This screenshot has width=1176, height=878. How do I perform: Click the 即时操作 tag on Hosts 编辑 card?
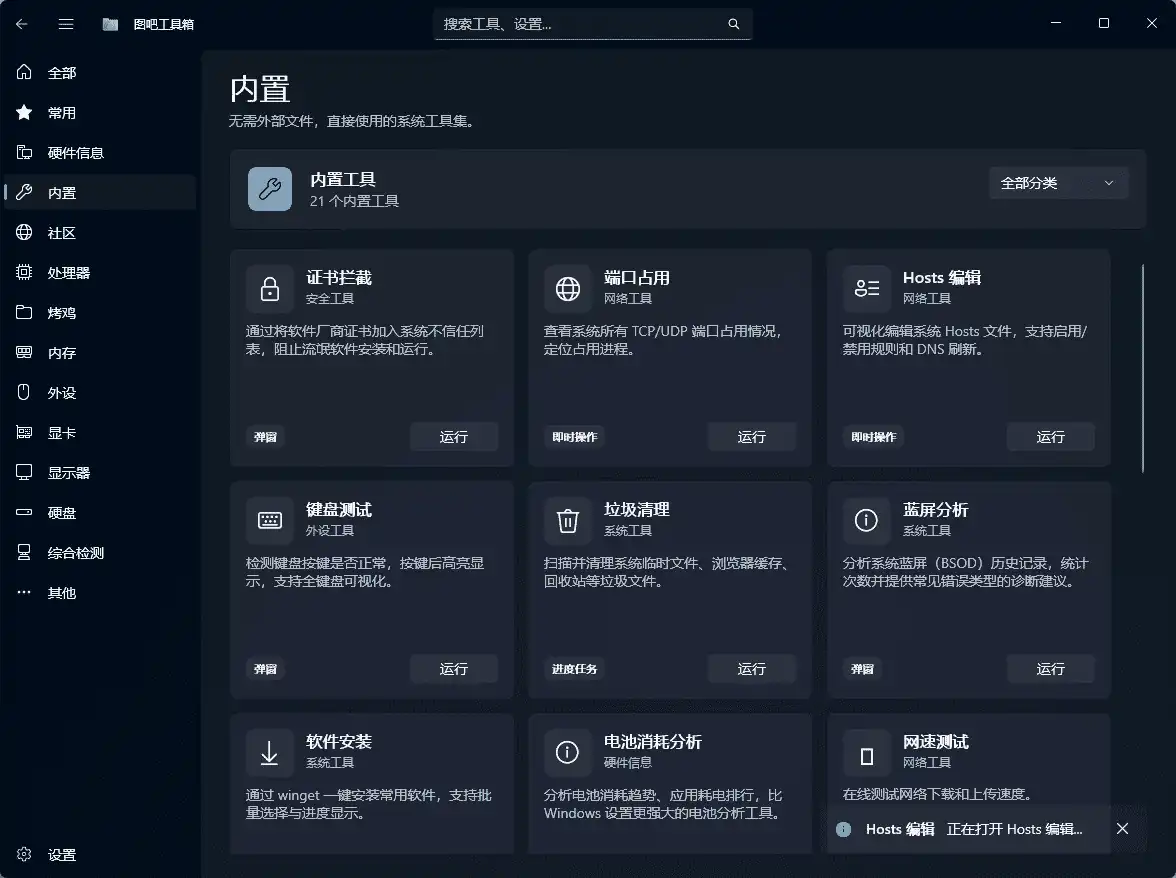(873, 436)
